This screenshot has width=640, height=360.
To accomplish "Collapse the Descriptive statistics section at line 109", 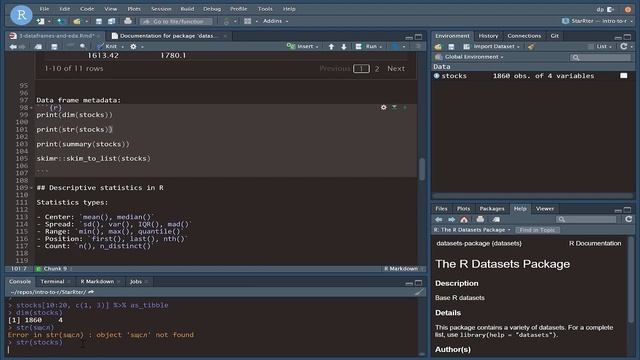I will [31, 188].
